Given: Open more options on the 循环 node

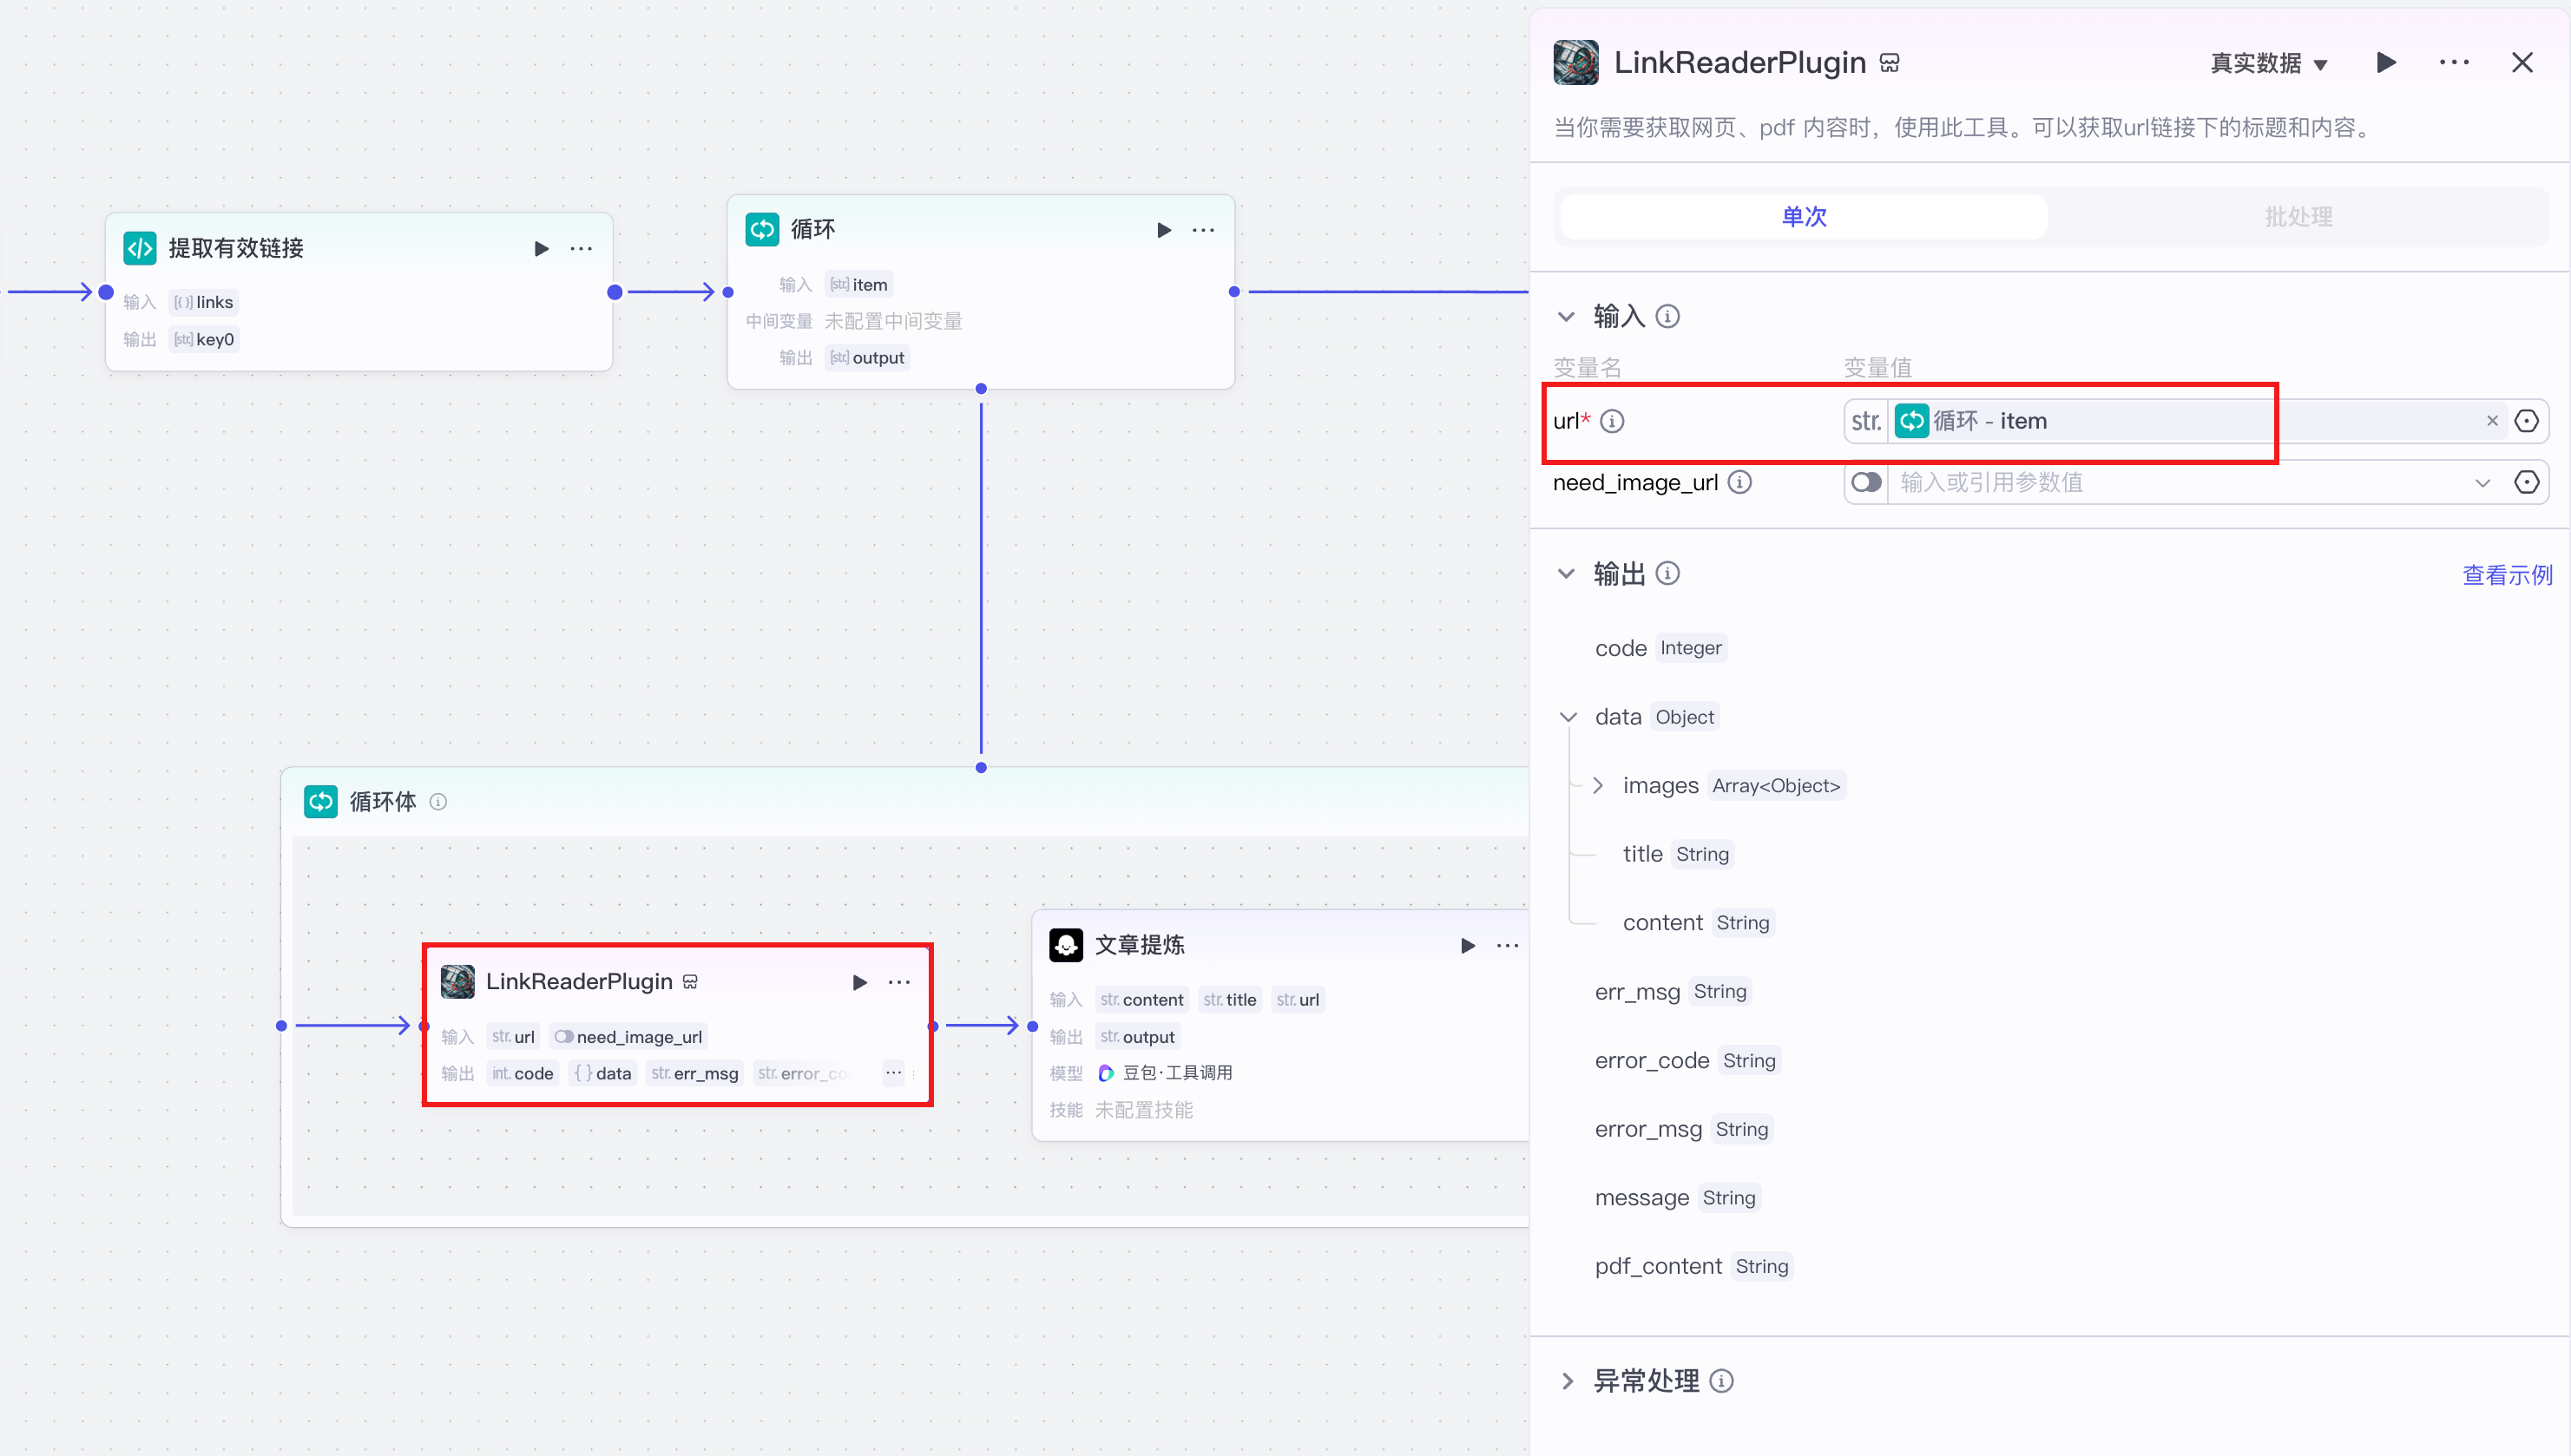Looking at the screenshot, I should coord(1203,231).
